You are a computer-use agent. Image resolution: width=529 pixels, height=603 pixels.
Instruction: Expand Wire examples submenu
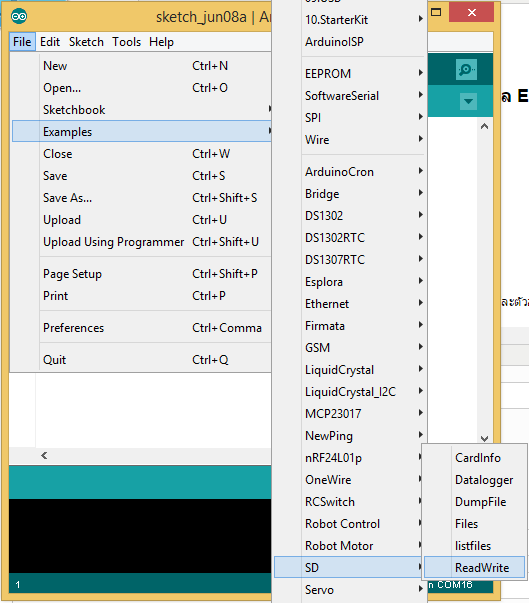350,139
